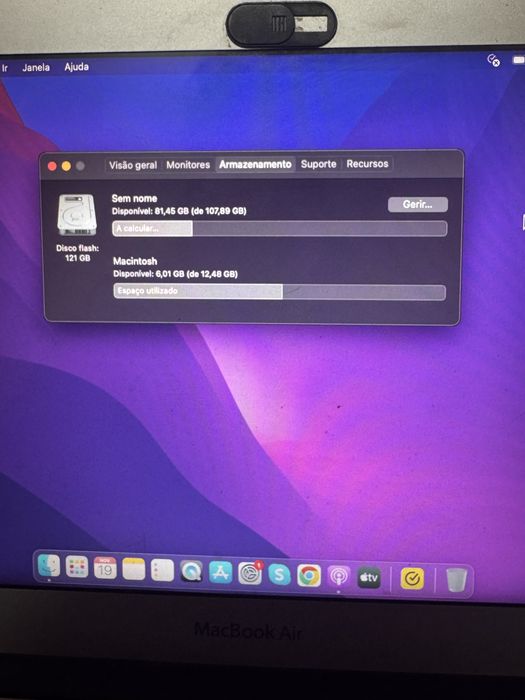The width and height of the screenshot is (525, 700).
Task: Open the Suporte tab
Action: [318, 164]
